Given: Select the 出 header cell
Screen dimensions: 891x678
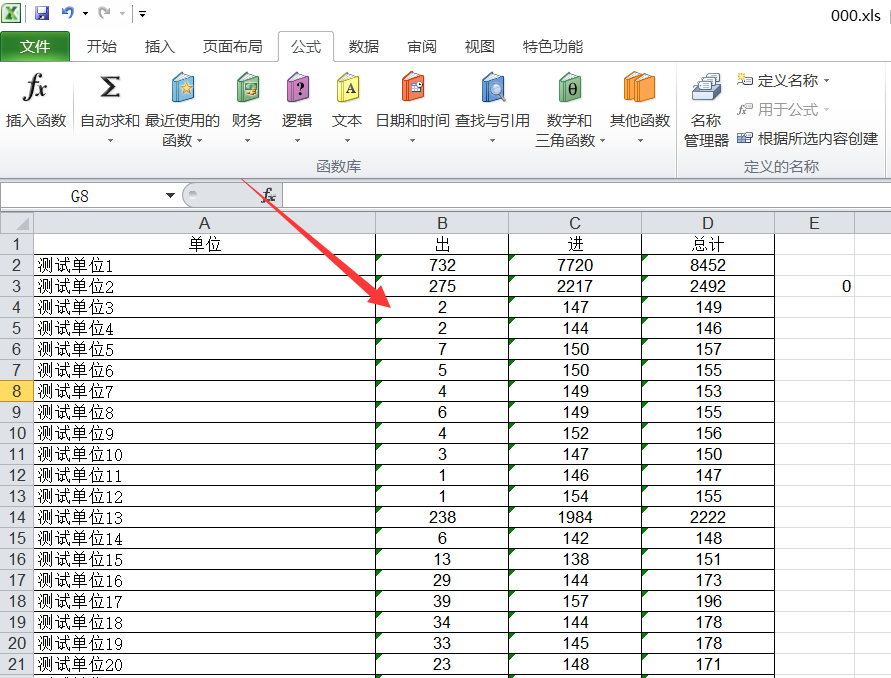Looking at the screenshot, I should pos(442,244).
